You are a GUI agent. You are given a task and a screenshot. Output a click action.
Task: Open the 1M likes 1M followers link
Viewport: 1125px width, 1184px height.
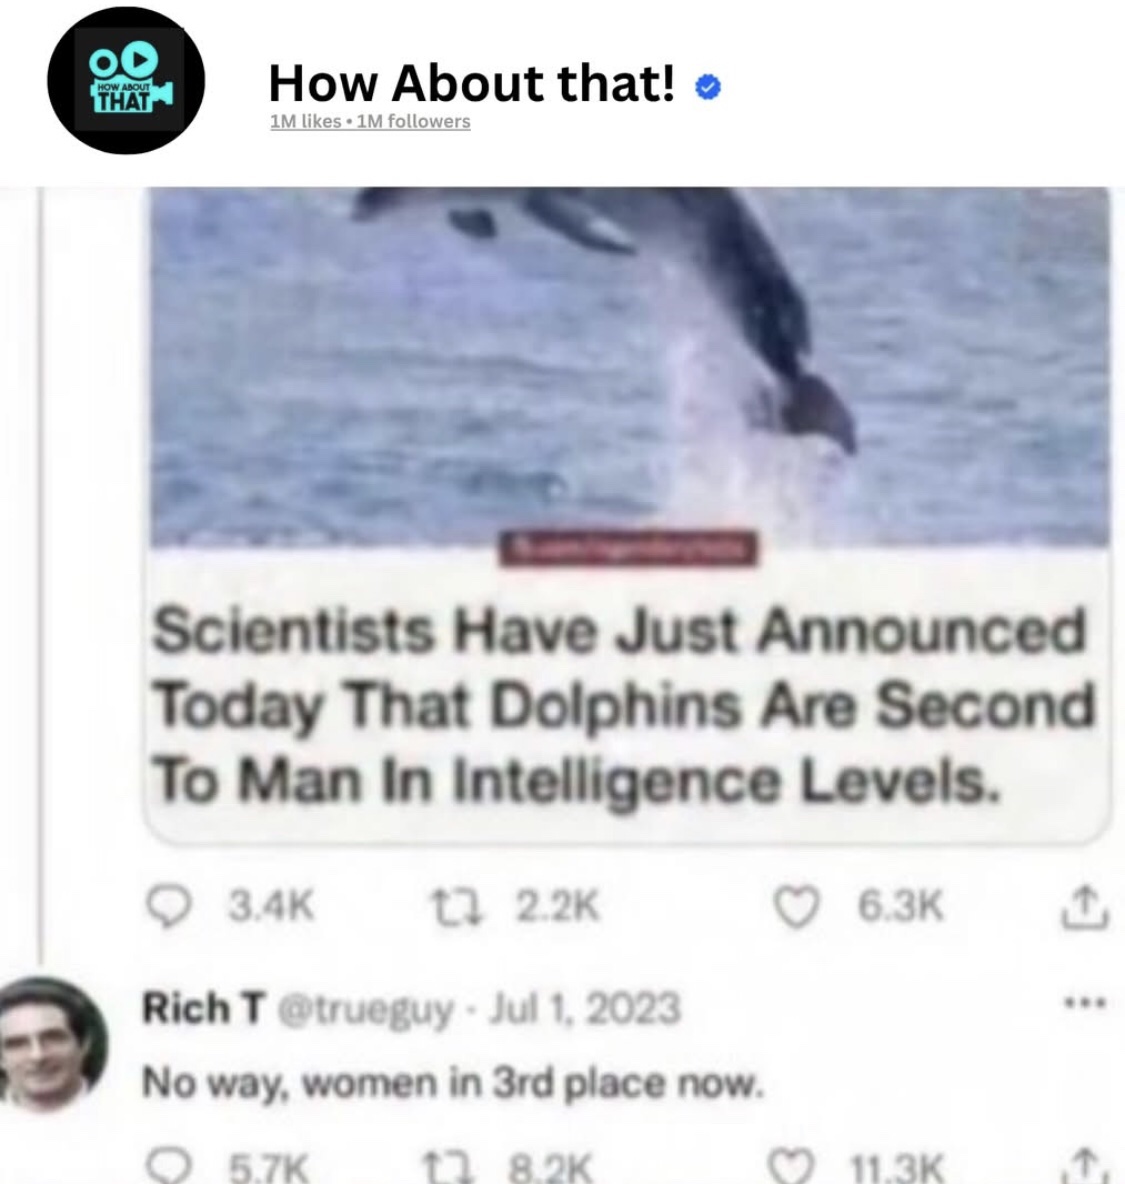point(370,121)
